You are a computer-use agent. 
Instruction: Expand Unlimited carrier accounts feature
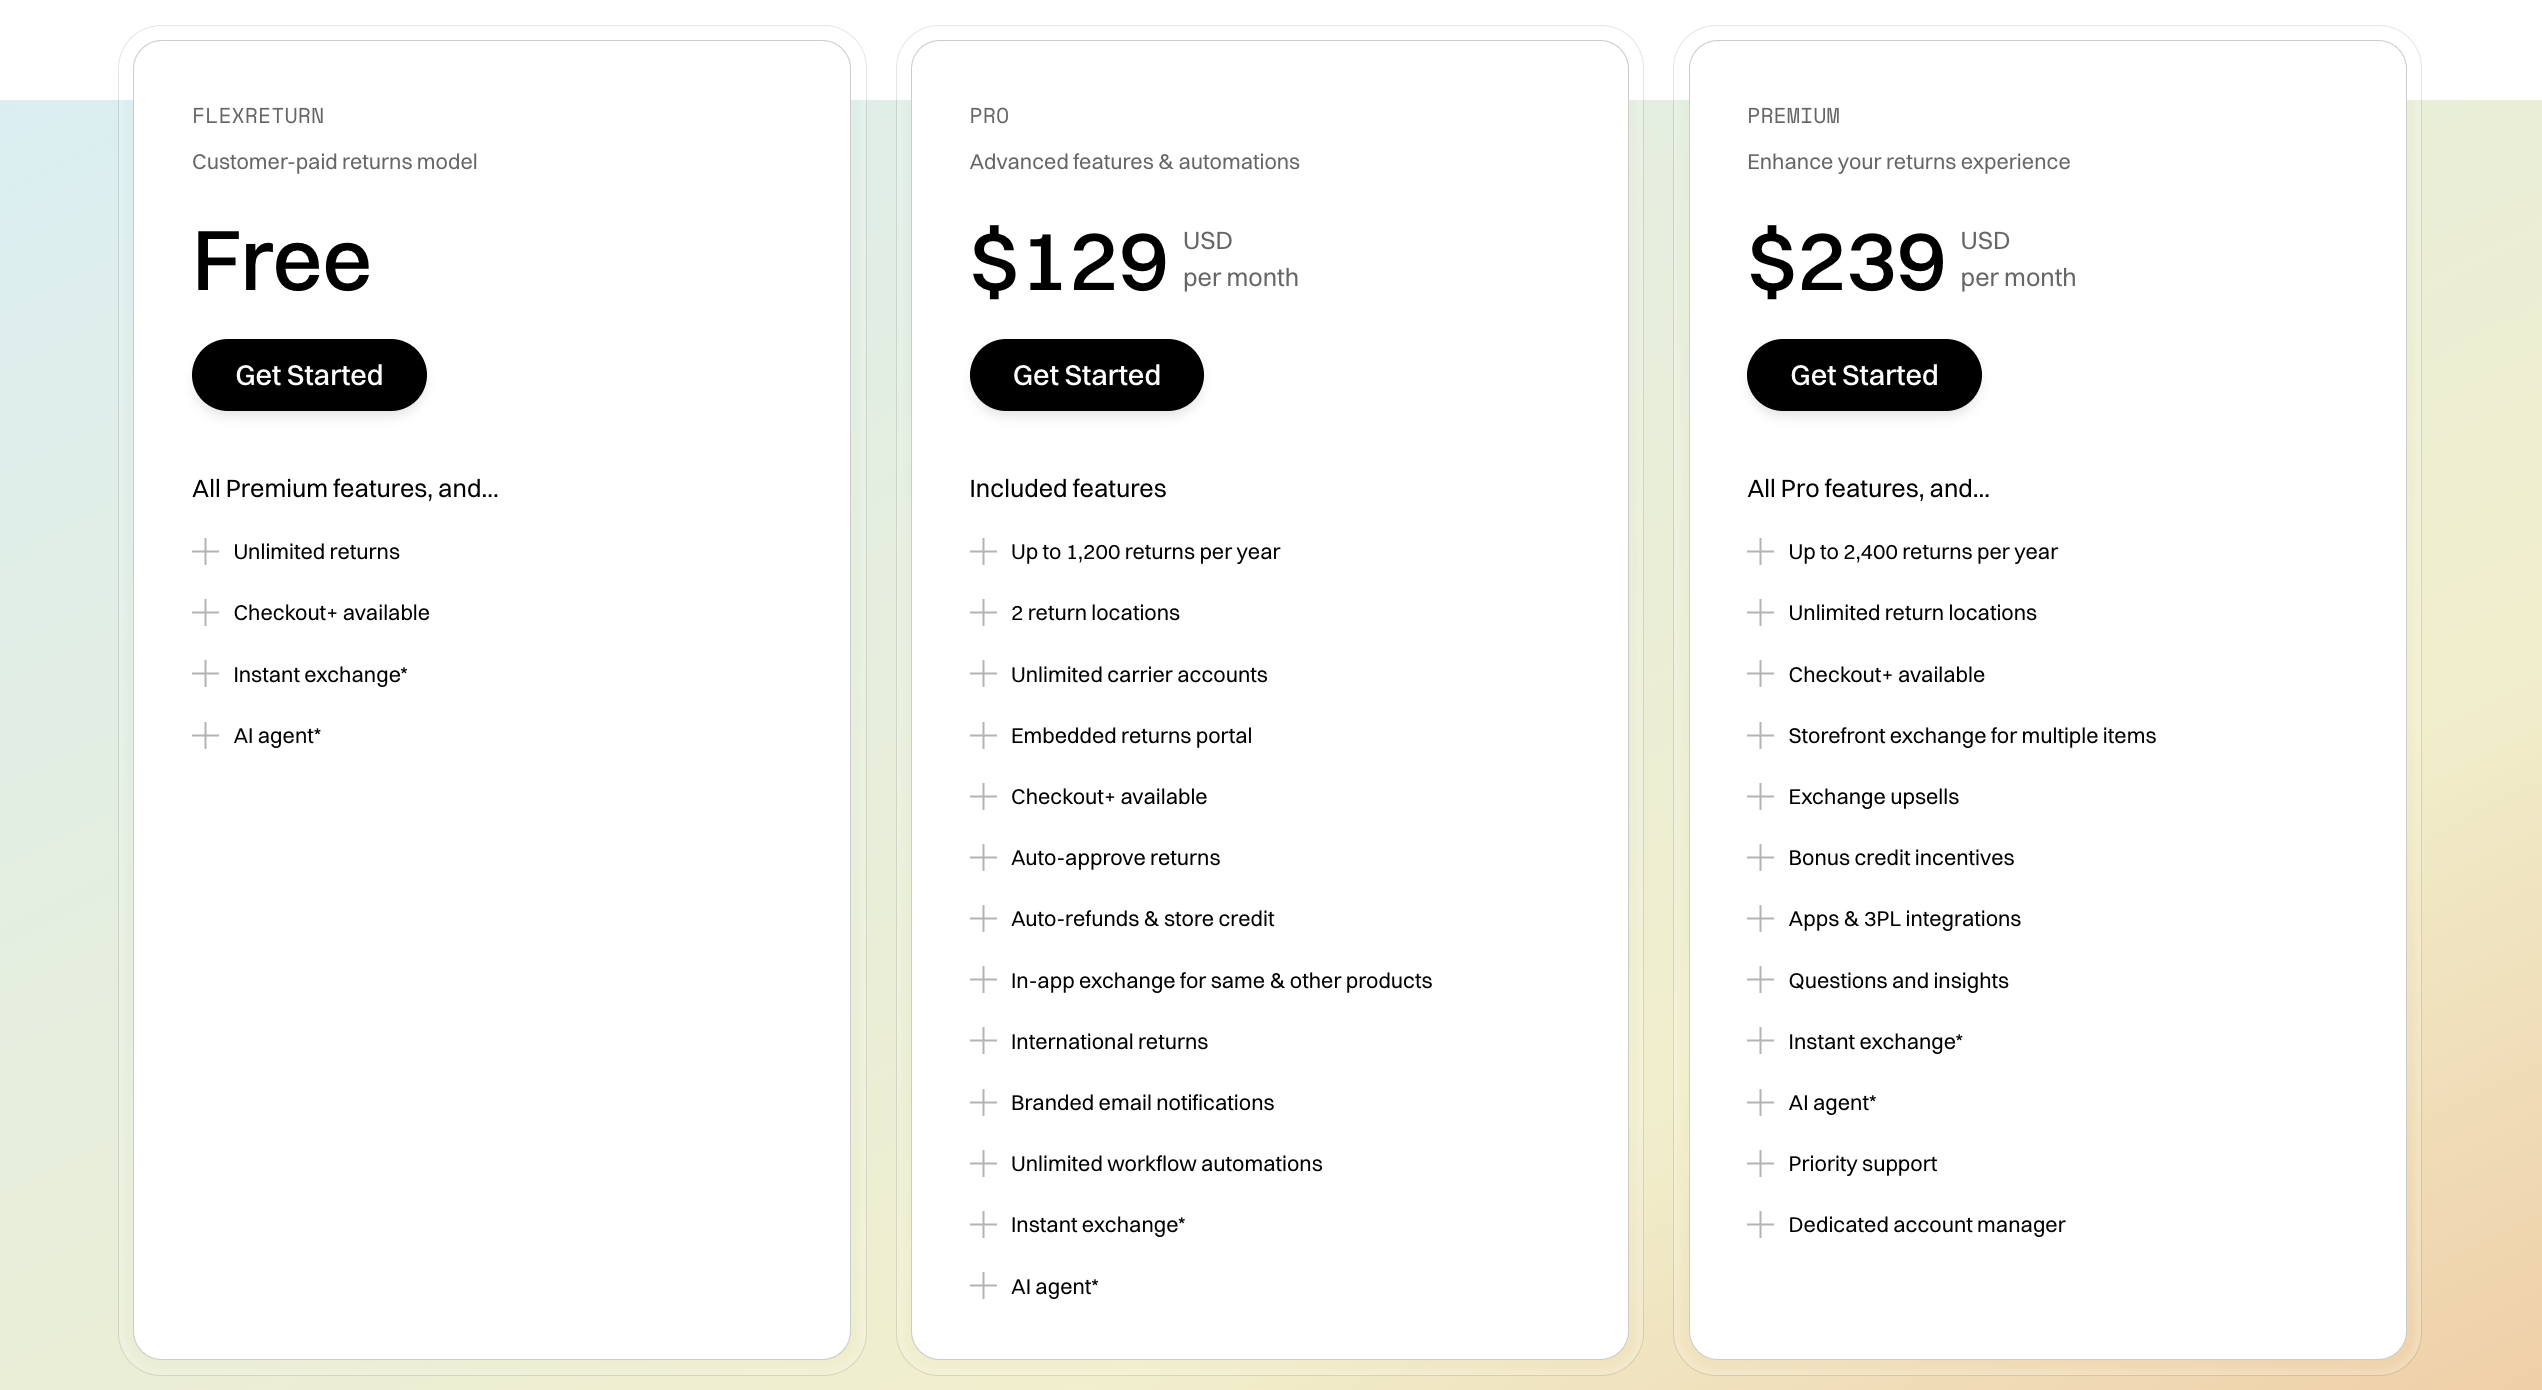[983, 675]
